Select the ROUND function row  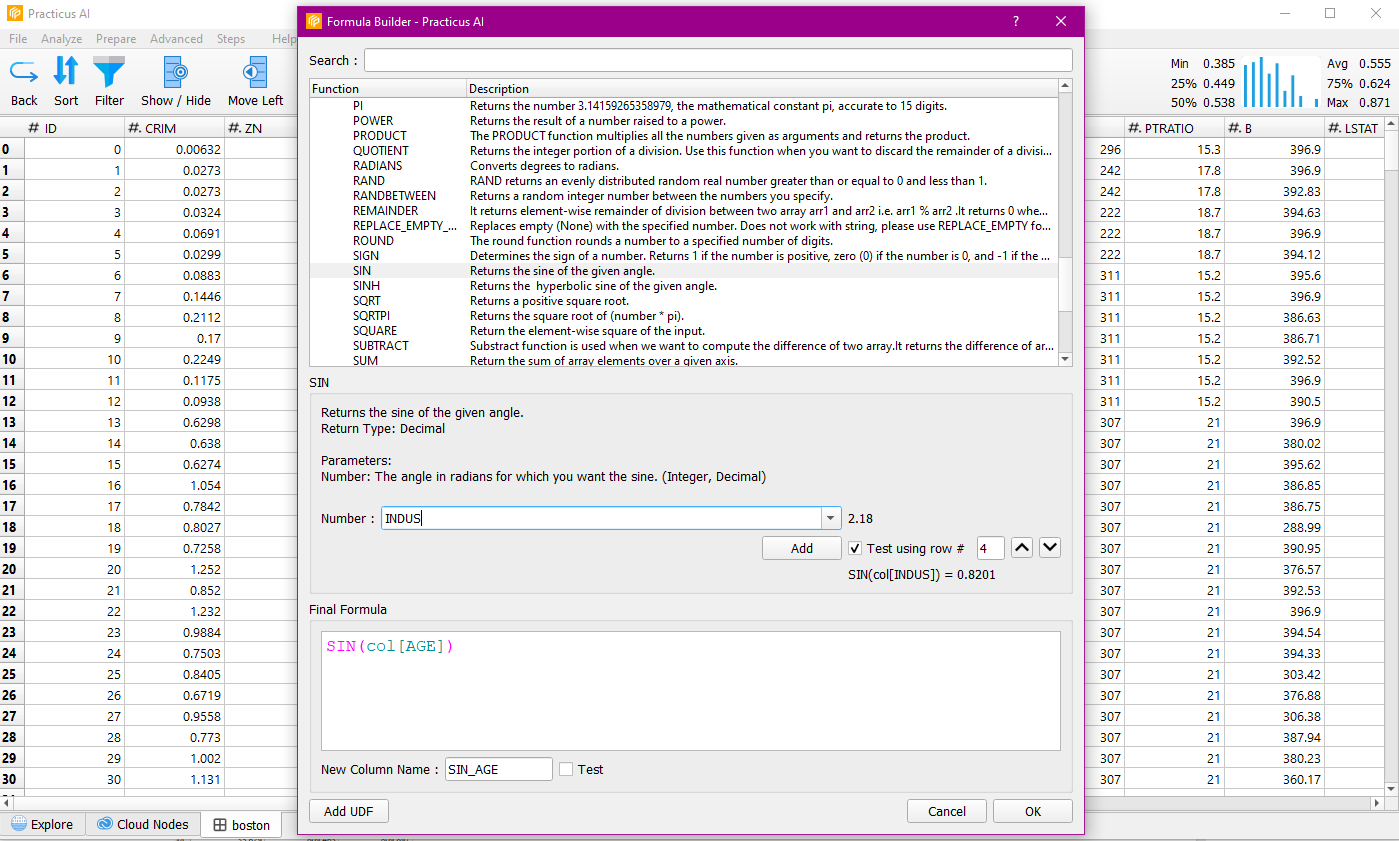click(x=684, y=241)
